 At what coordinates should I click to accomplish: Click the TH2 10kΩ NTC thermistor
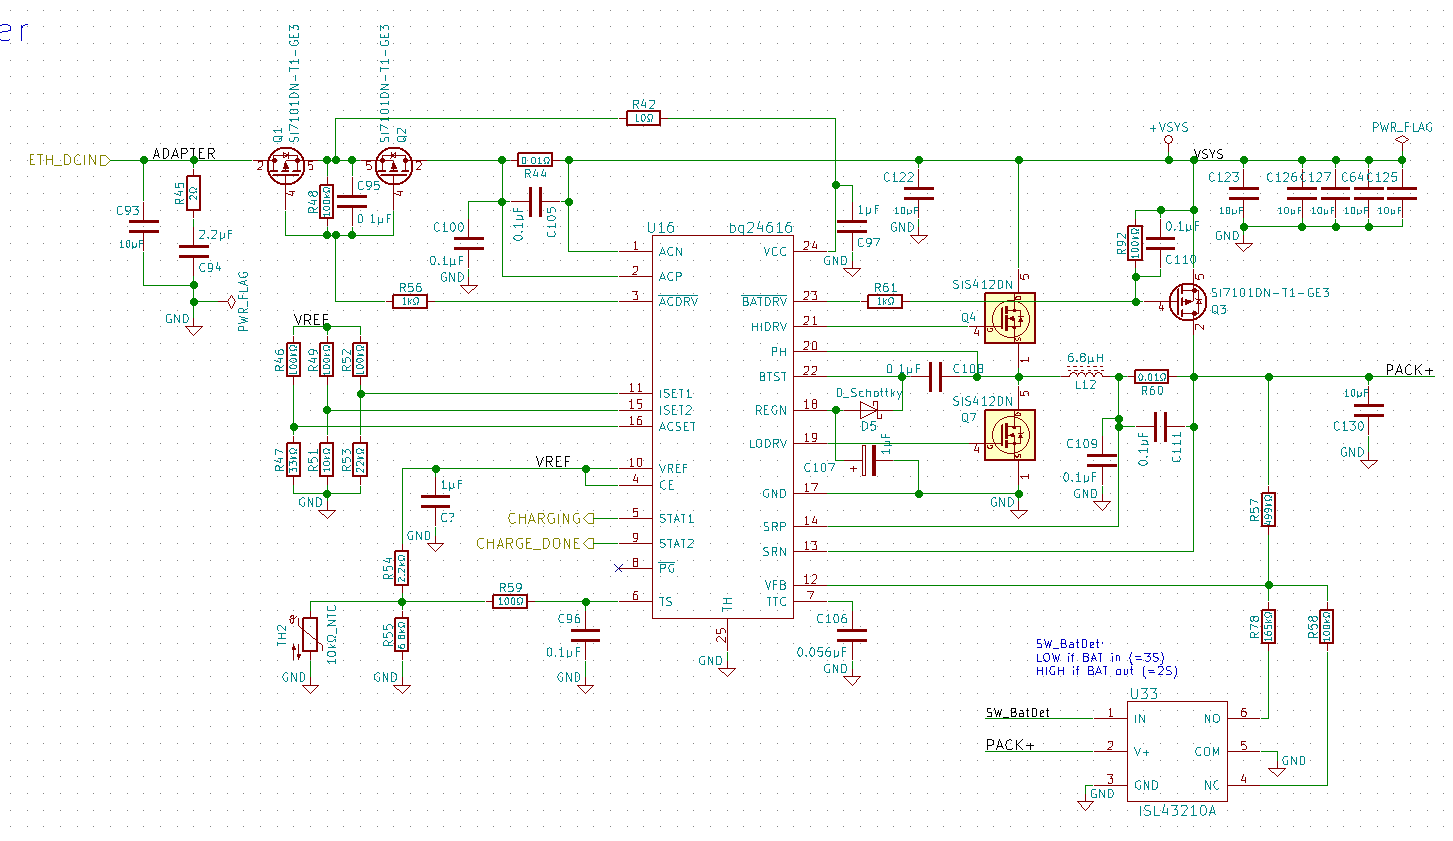tap(310, 635)
